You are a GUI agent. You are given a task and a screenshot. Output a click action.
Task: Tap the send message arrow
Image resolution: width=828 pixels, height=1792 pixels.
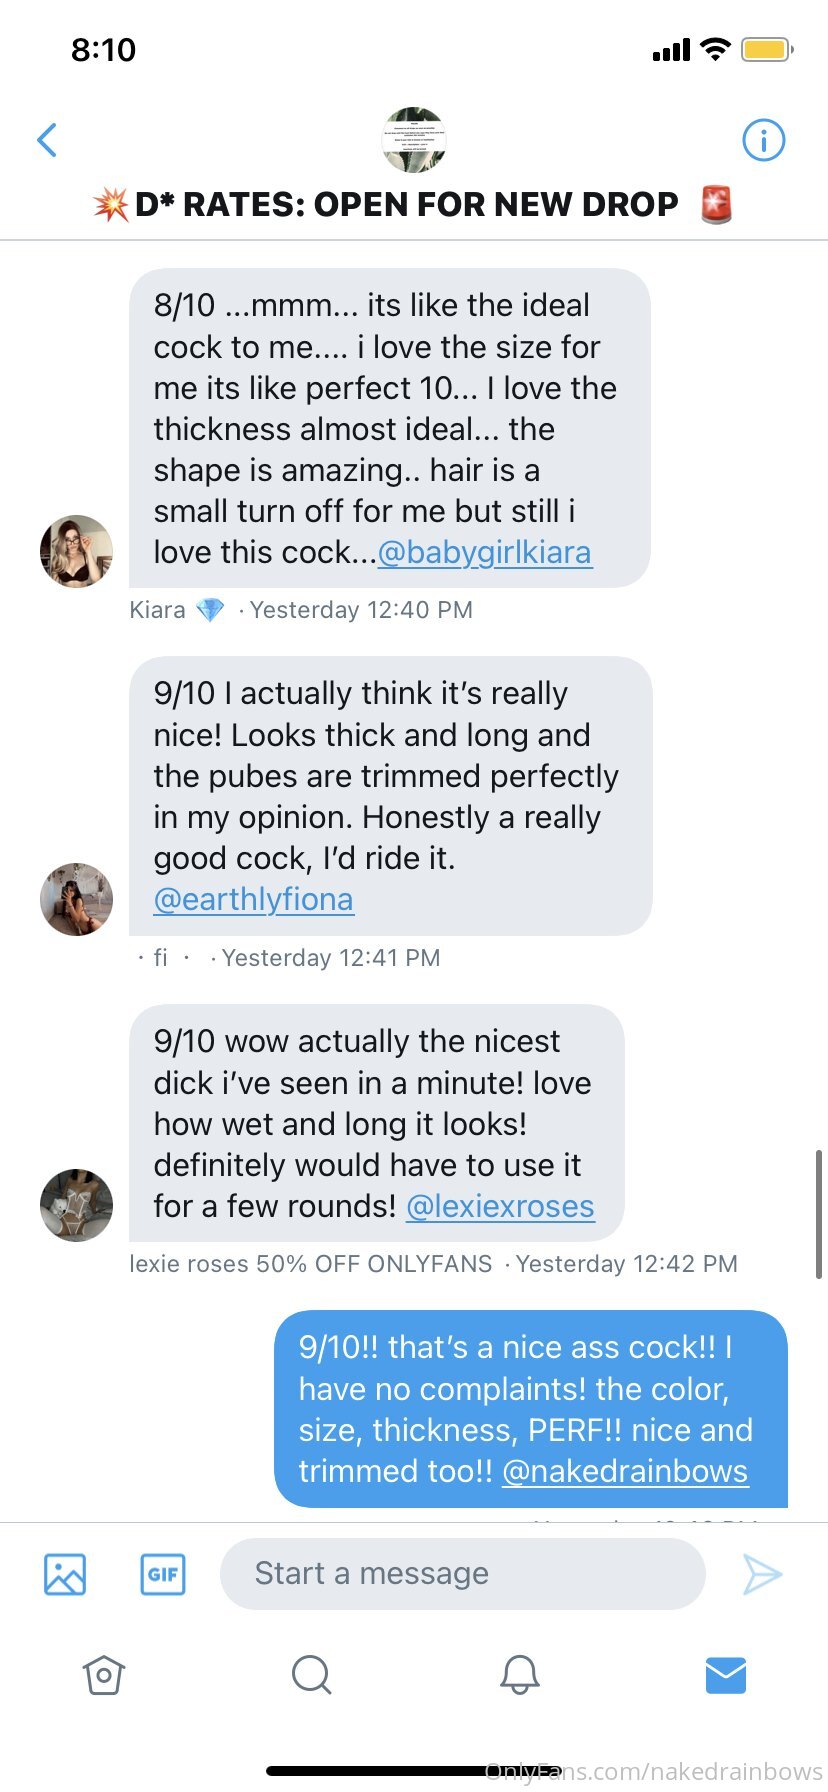762,1574
